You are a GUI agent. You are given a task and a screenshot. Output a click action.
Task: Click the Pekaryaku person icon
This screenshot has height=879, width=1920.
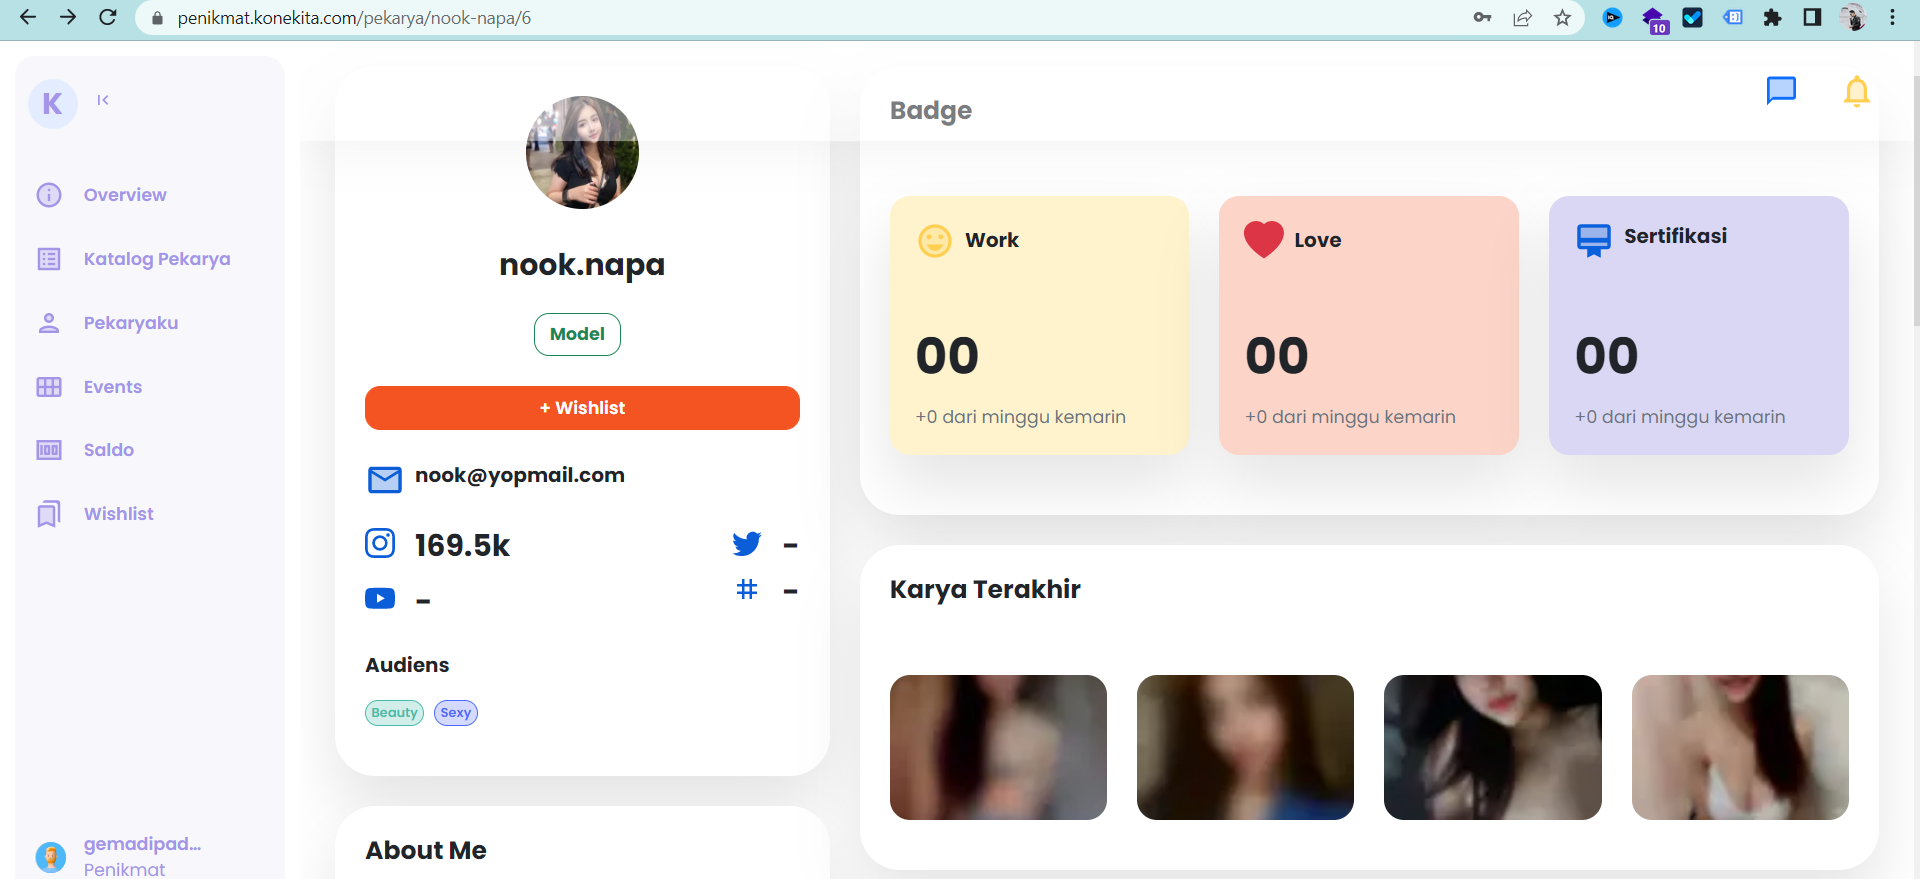coord(49,323)
